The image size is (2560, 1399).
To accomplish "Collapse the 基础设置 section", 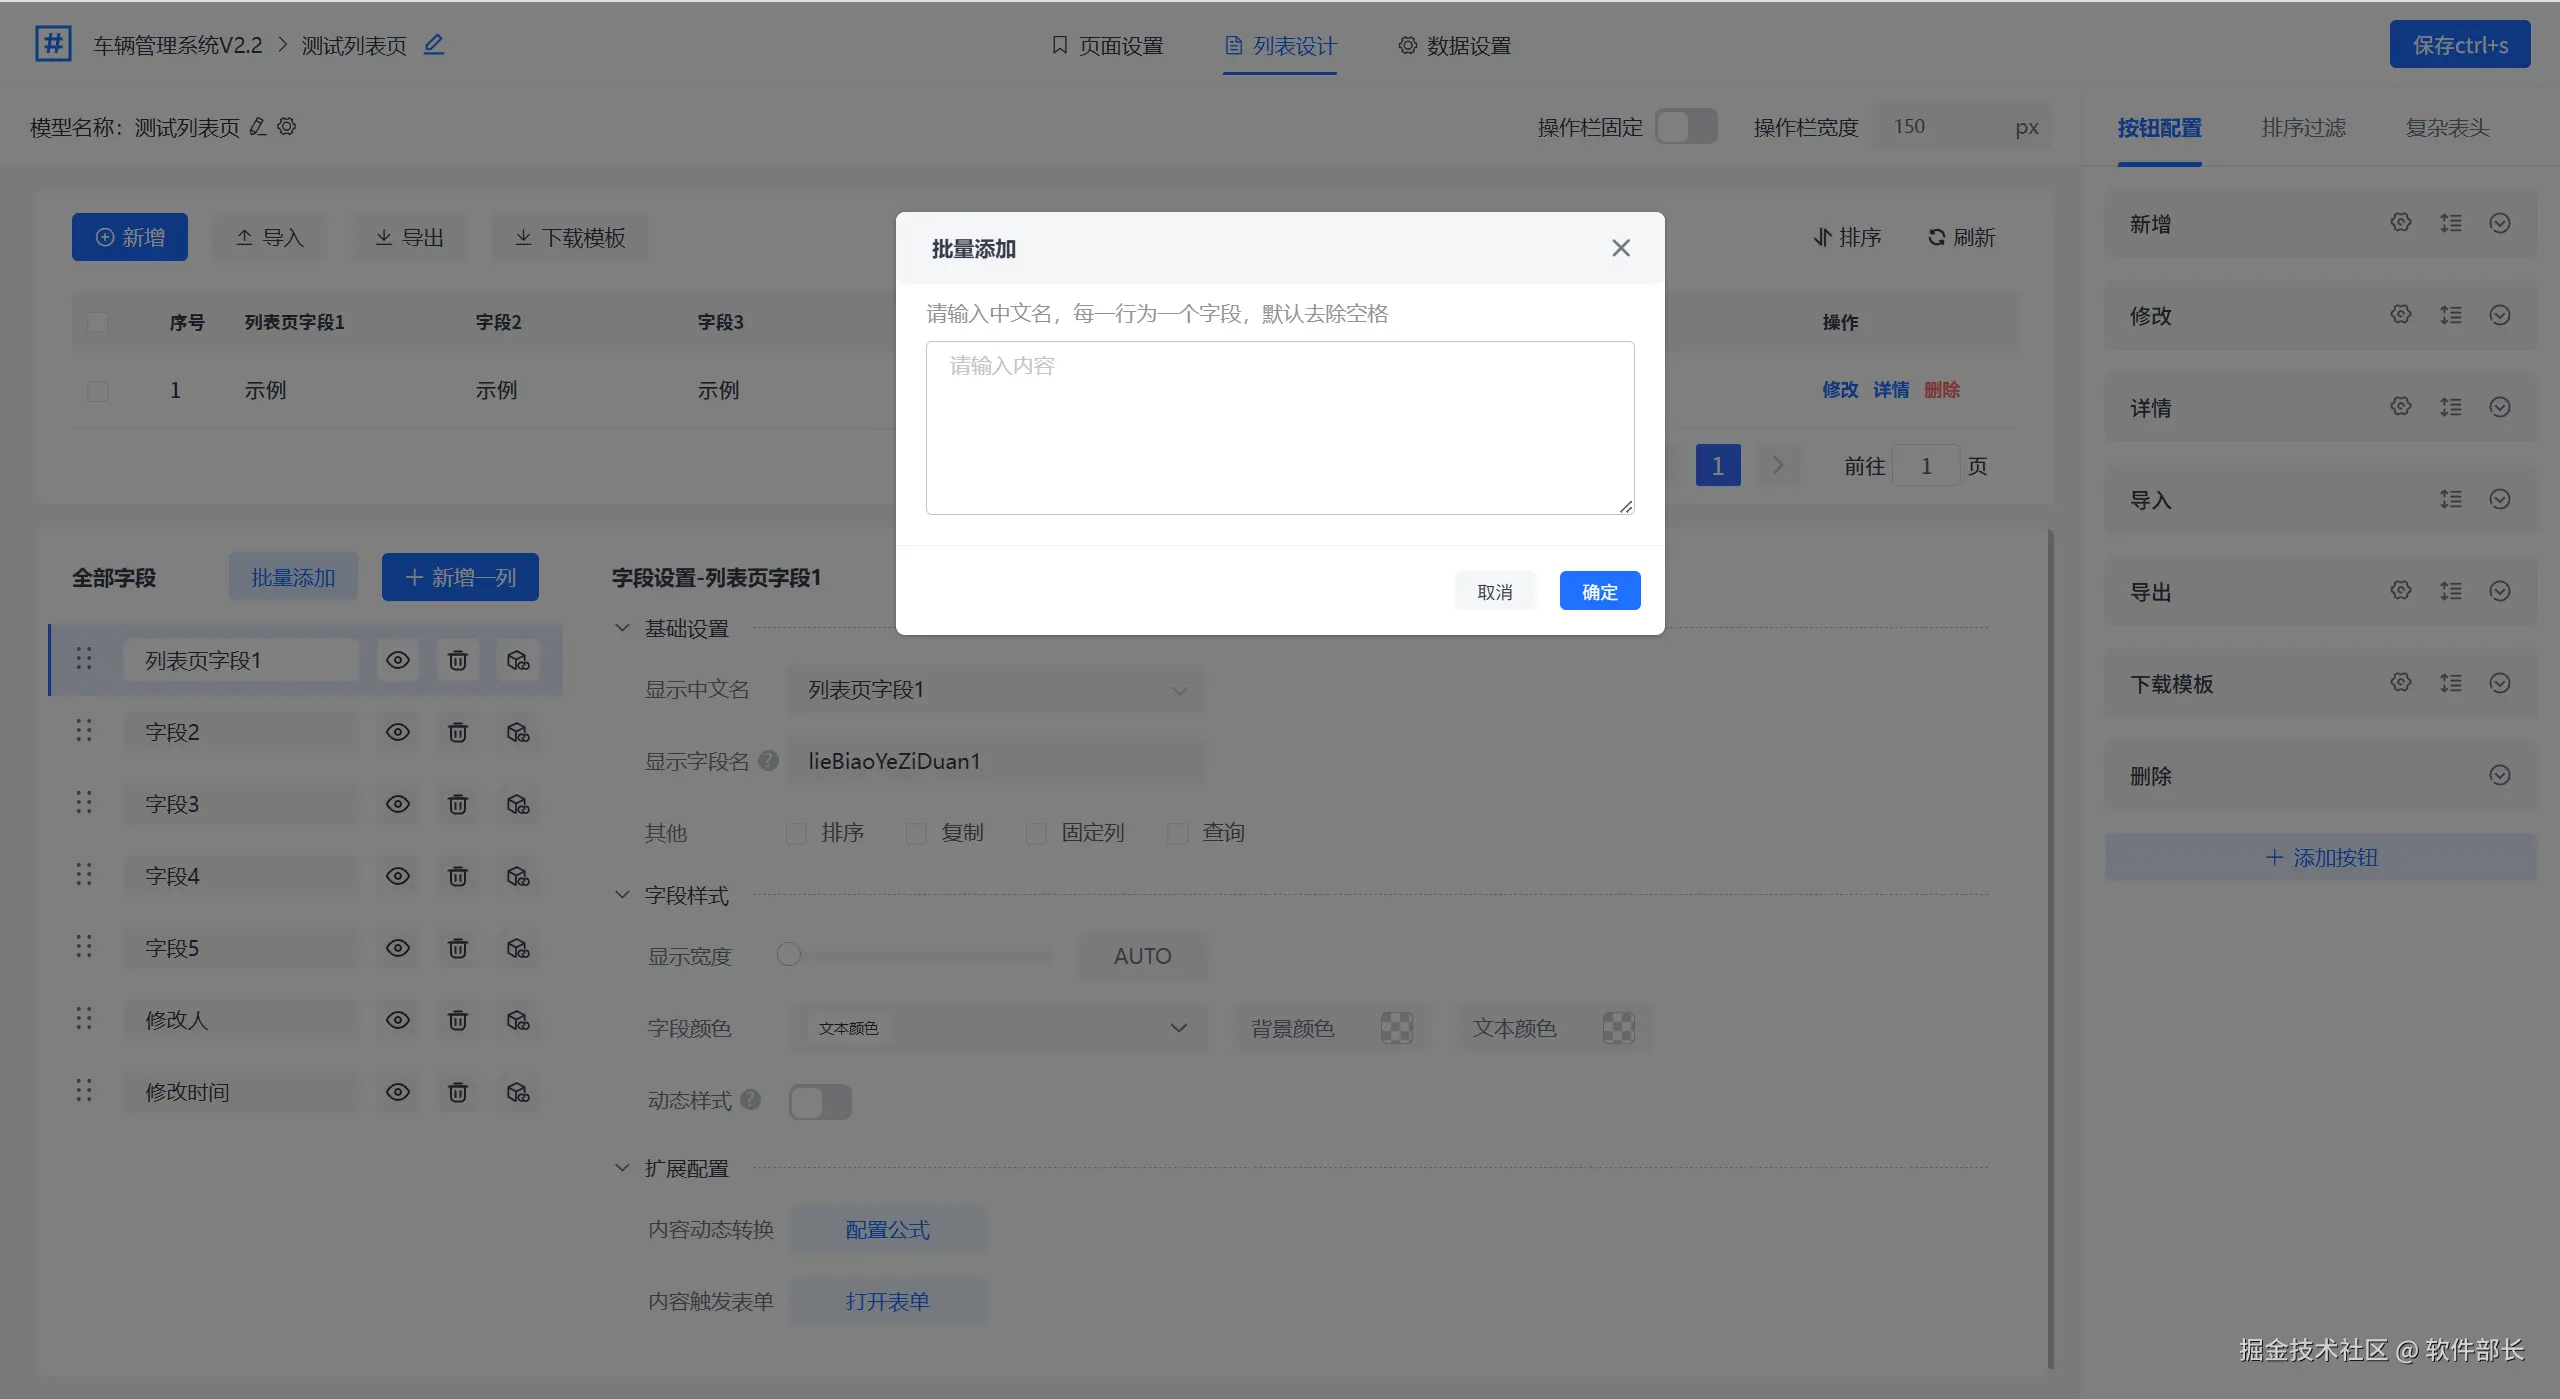I will [x=622, y=628].
